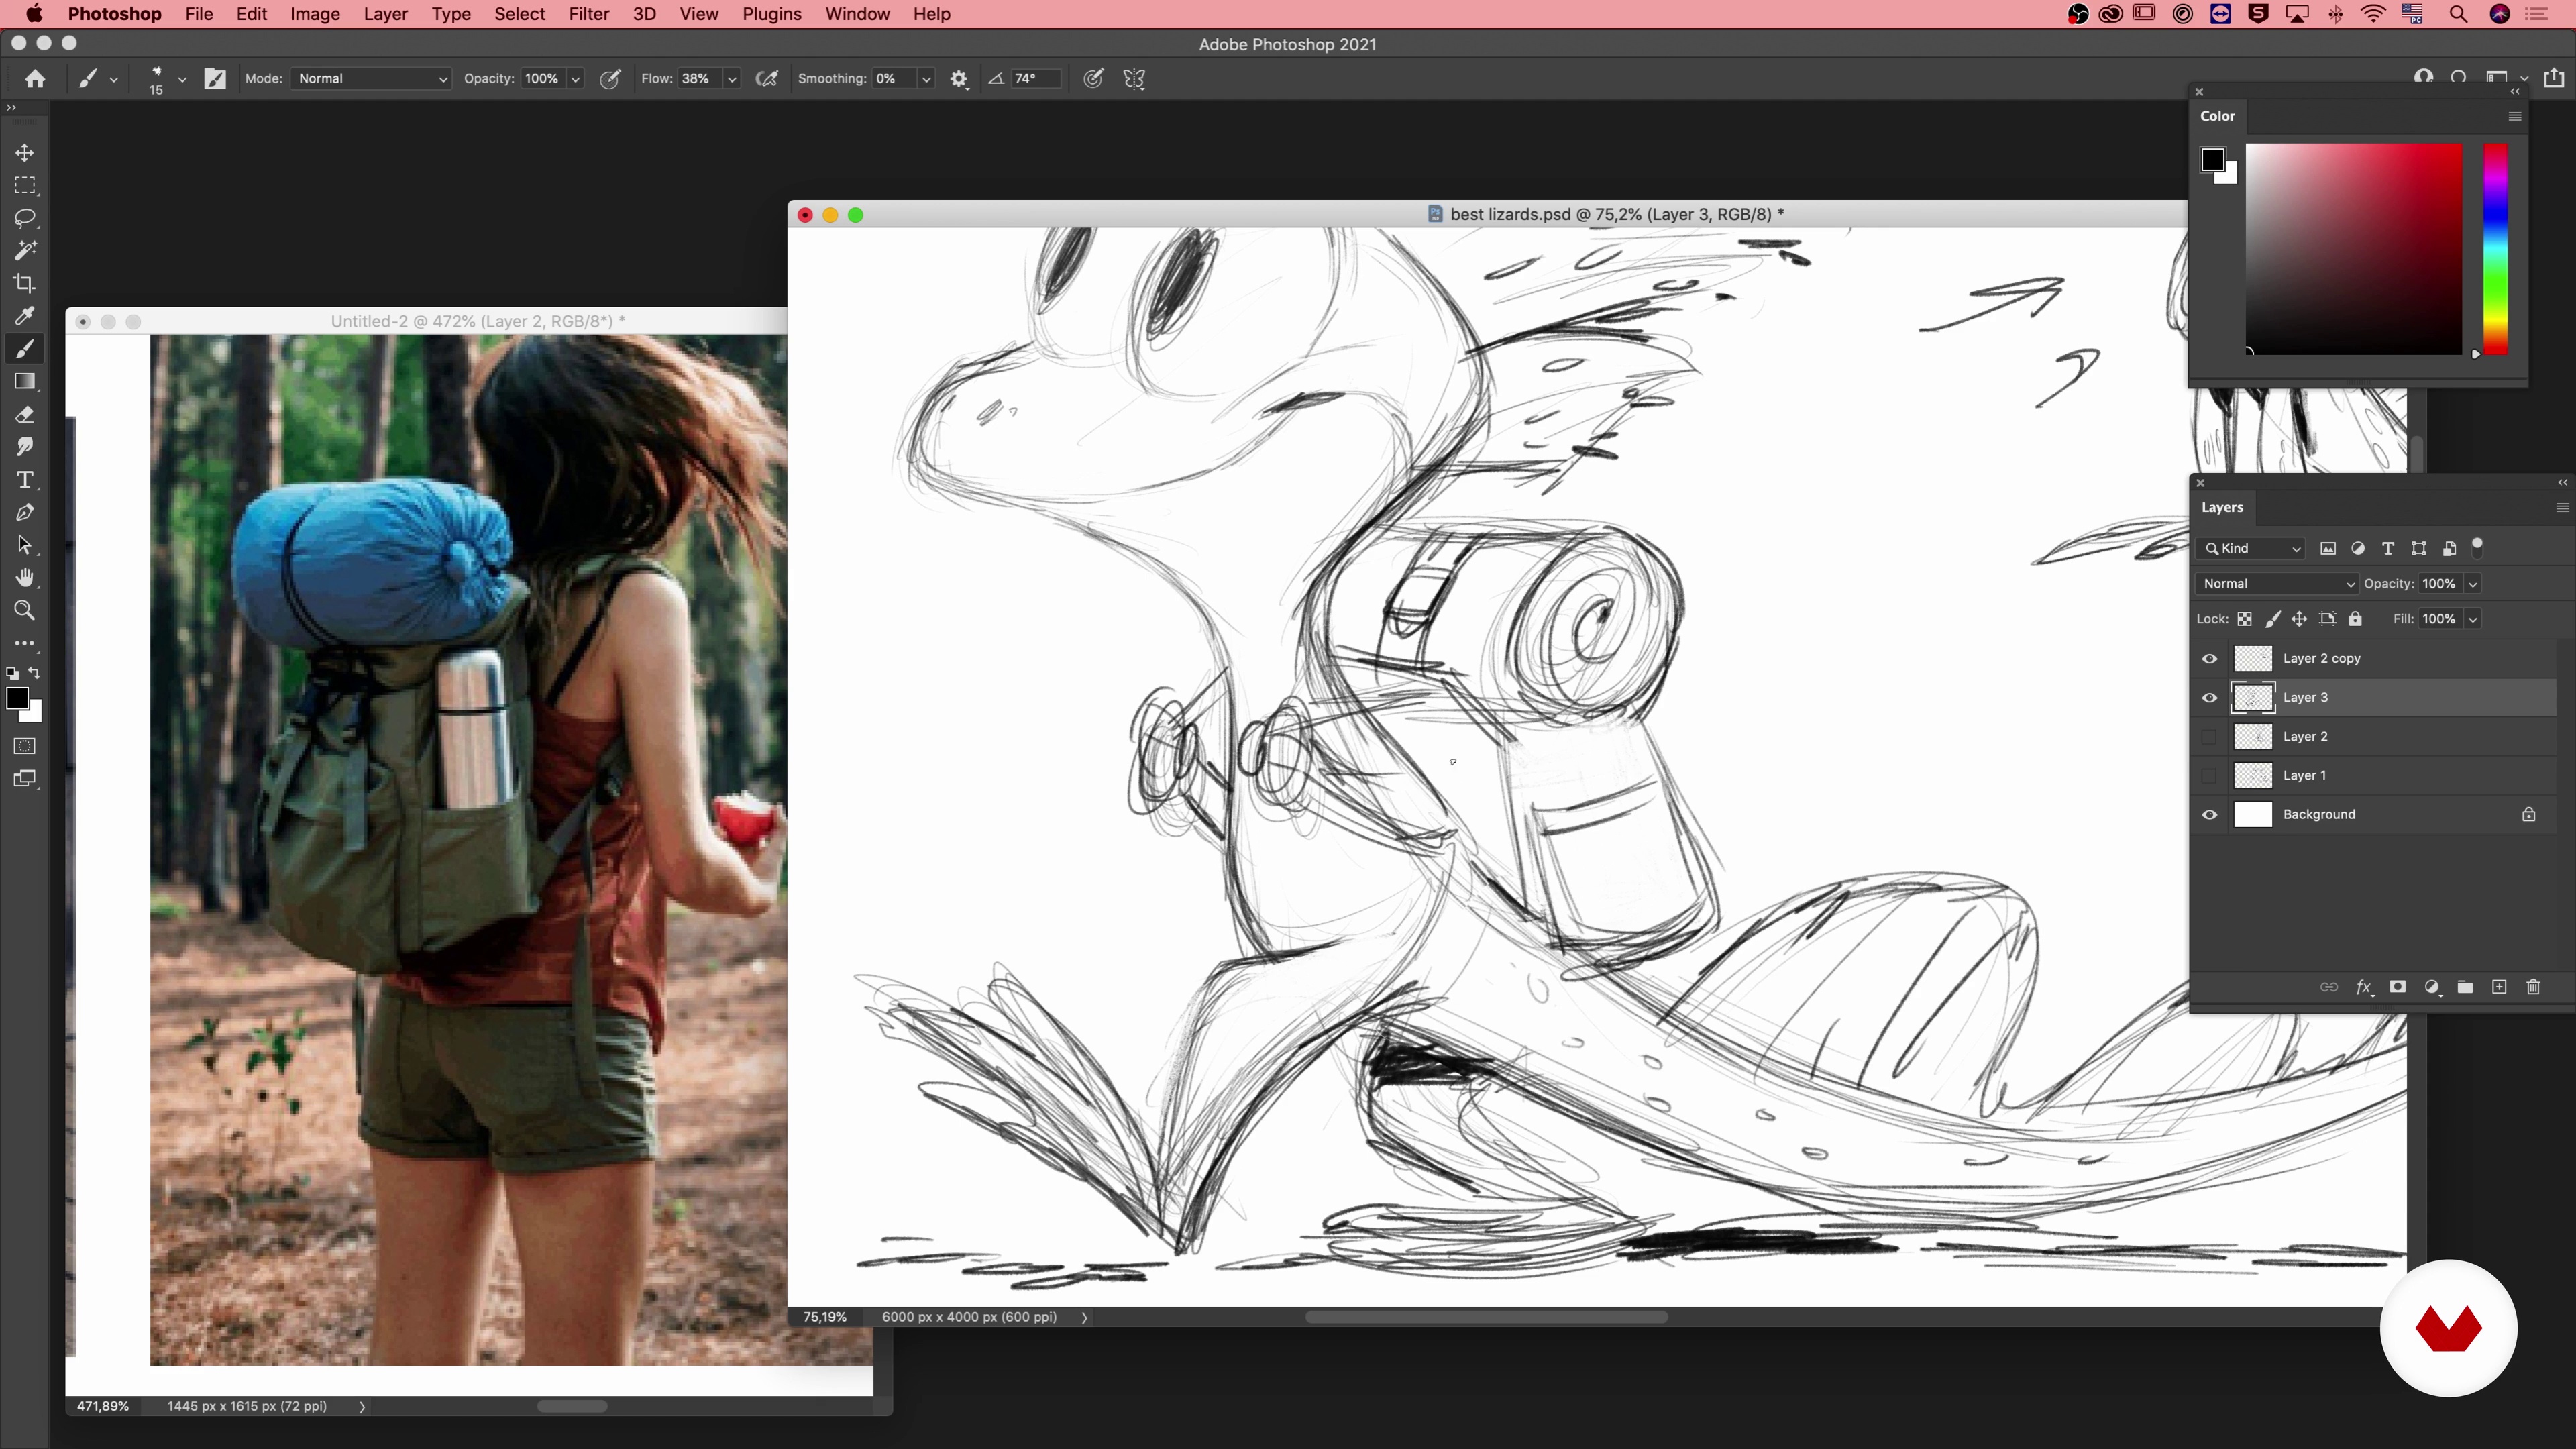Select the Gradient tool
The image size is (2576, 1449).
click(25, 381)
